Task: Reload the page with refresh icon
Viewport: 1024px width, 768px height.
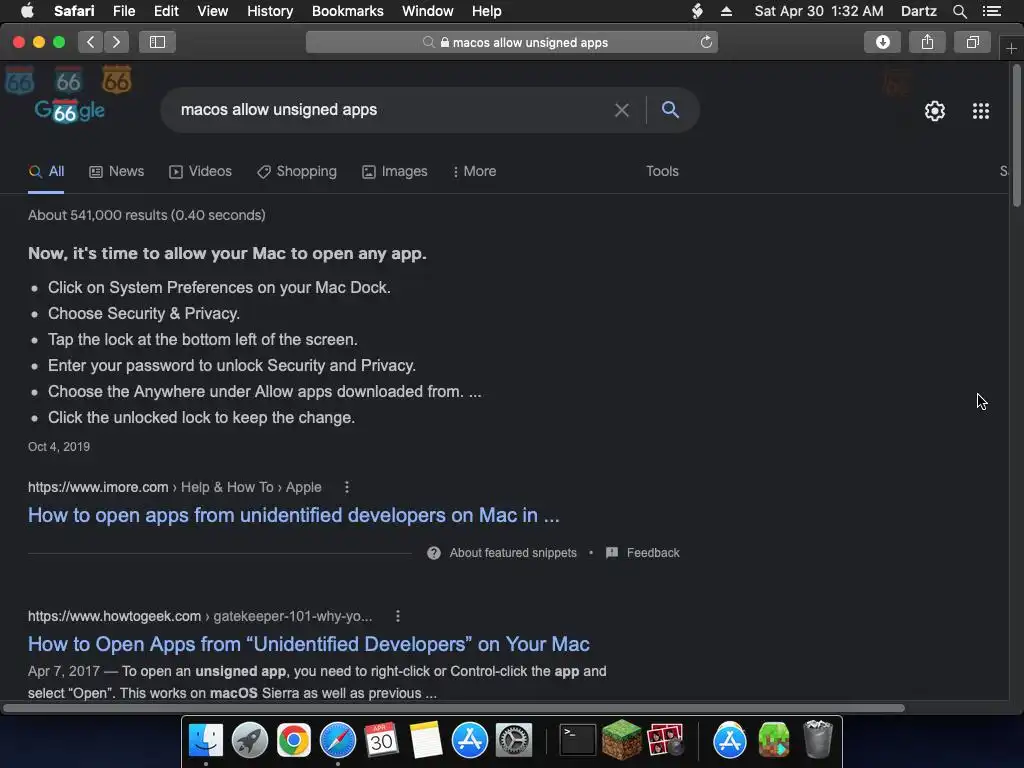Action: (x=706, y=42)
